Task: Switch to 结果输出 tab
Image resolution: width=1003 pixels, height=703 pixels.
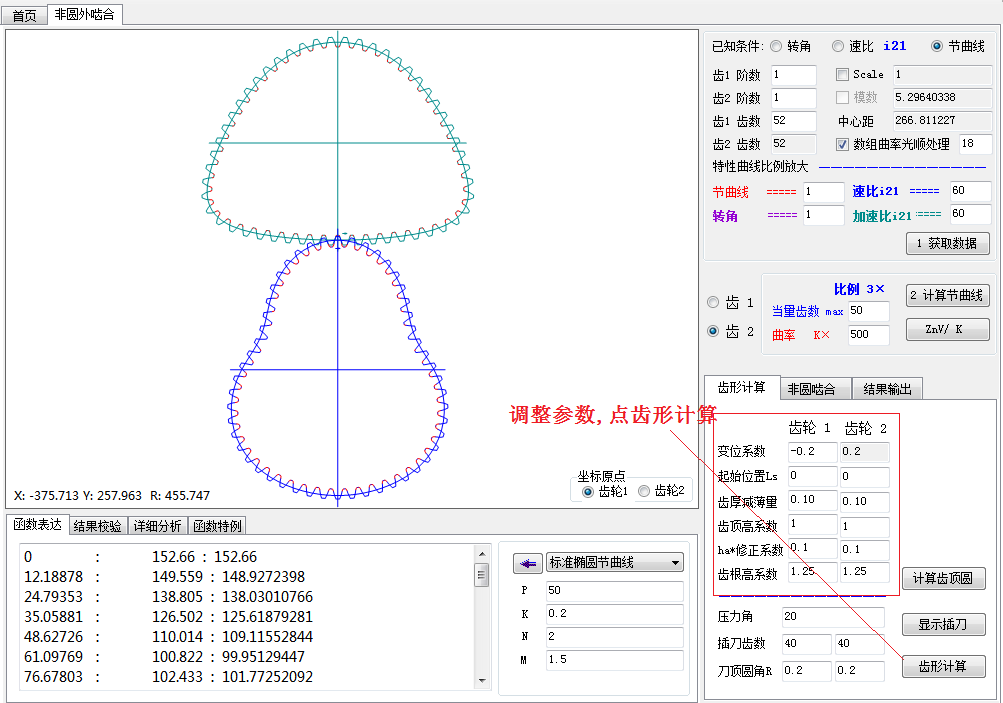Action: pyautogui.click(x=887, y=388)
